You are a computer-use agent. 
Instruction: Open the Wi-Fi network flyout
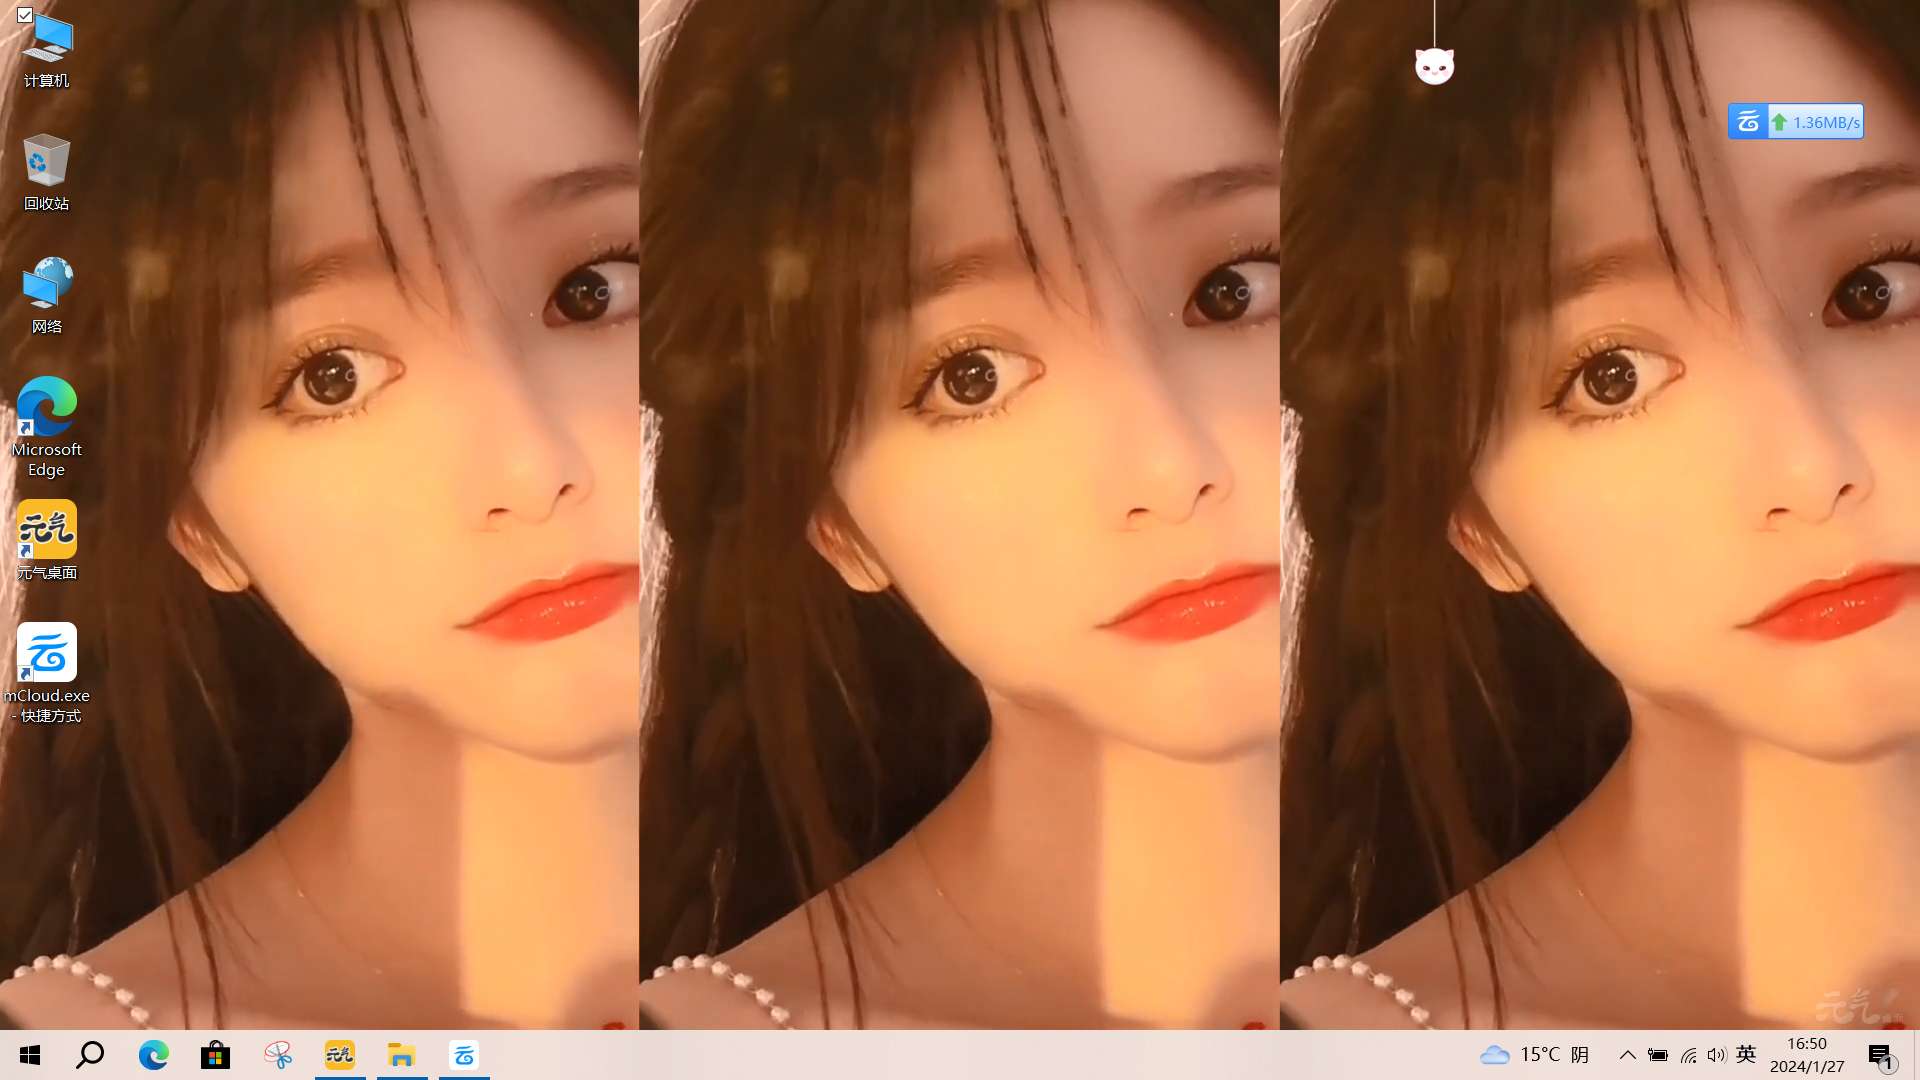click(1689, 1055)
